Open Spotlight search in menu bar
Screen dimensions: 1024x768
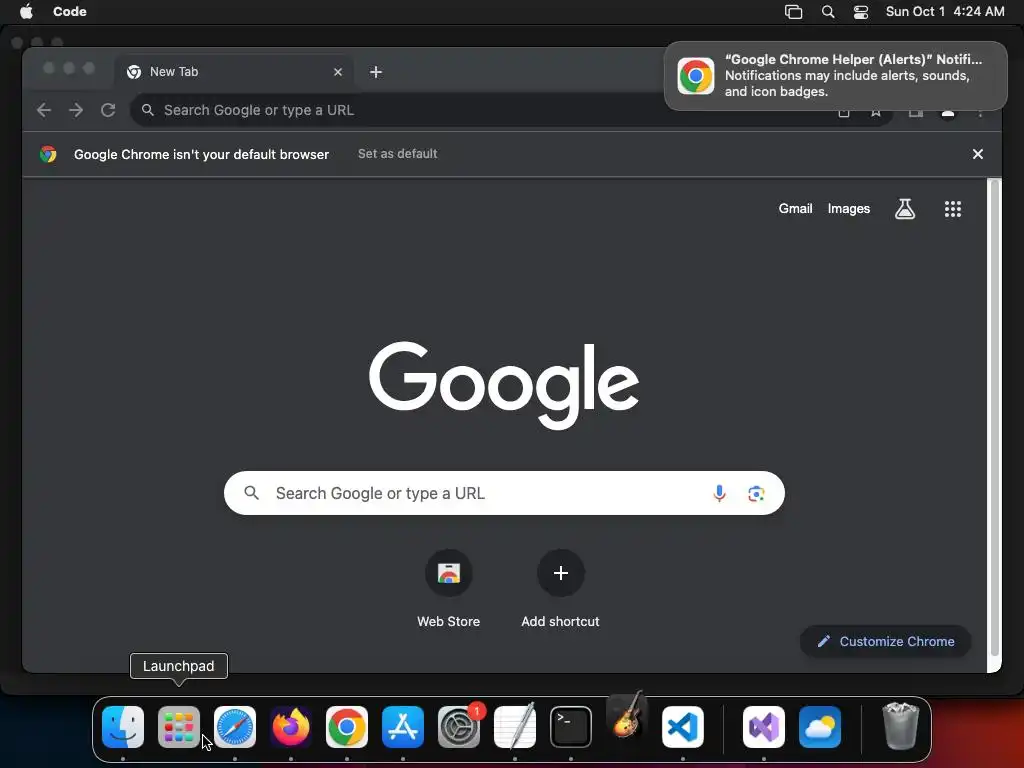click(x=827, y=12)
